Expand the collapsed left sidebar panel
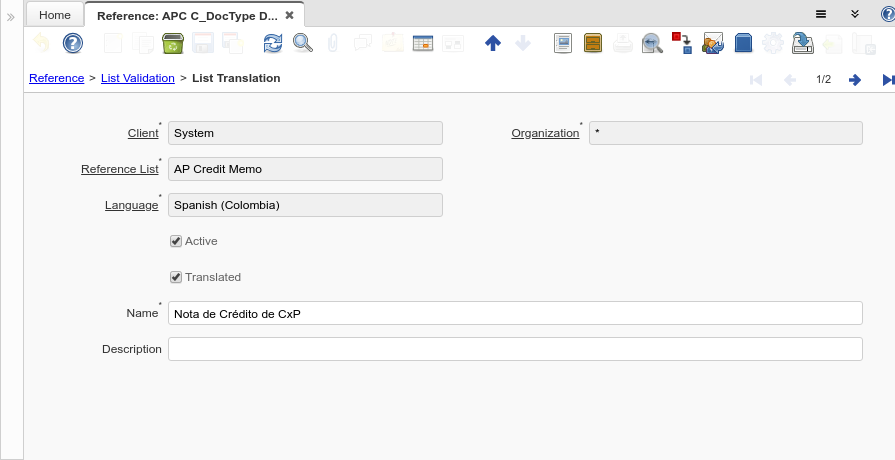The width and height of the screenshot is (895, 460). pos(11,18)
